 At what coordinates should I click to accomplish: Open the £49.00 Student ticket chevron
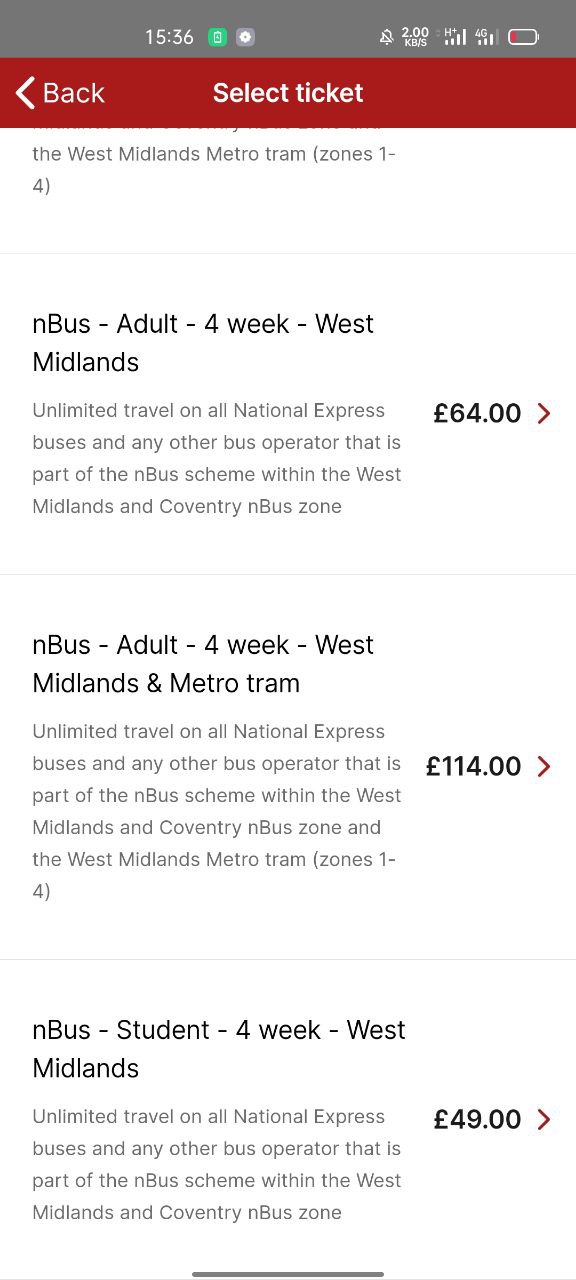(544, 1119)
